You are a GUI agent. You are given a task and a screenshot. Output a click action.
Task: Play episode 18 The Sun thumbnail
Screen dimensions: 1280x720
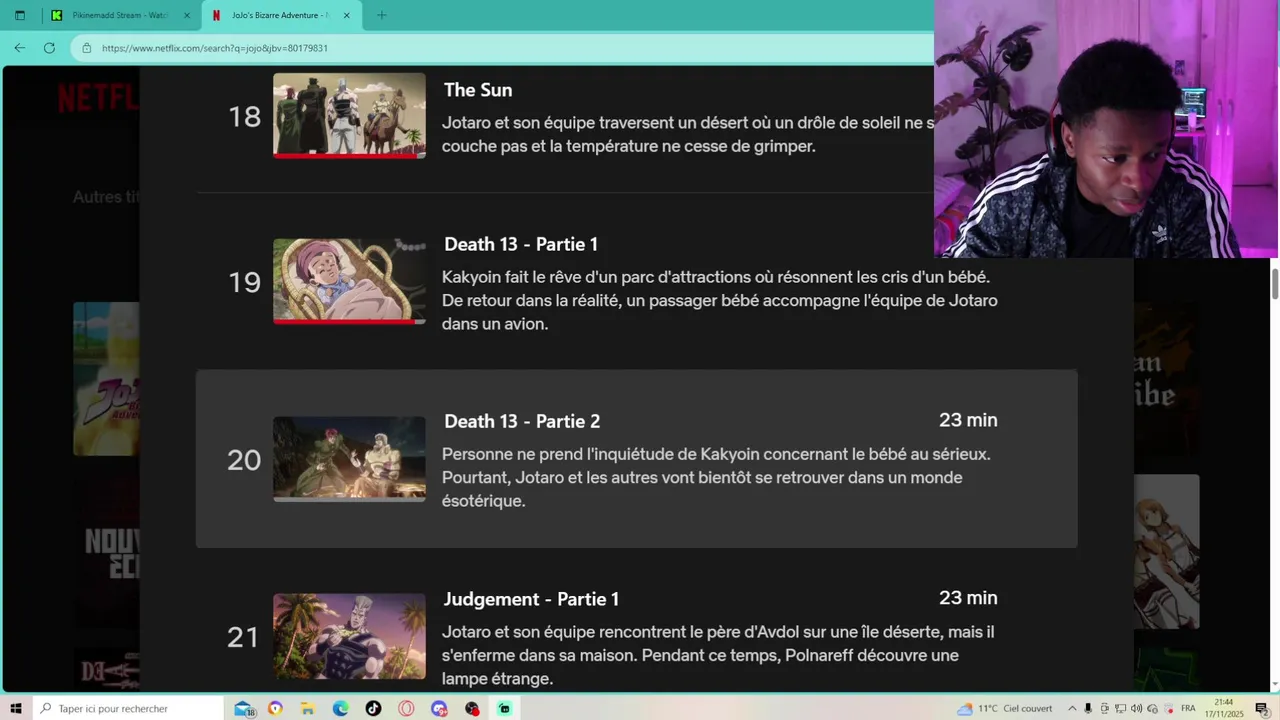(349, 115)
